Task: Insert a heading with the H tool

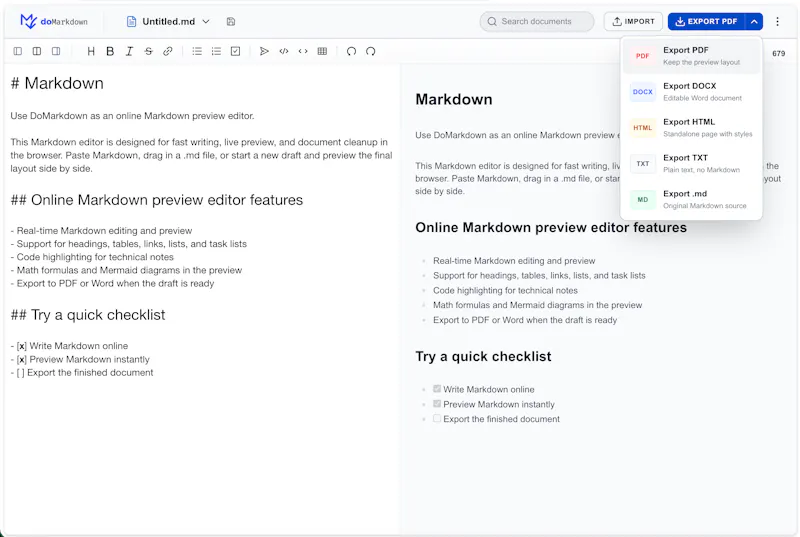Action: [x=91, y=51]
